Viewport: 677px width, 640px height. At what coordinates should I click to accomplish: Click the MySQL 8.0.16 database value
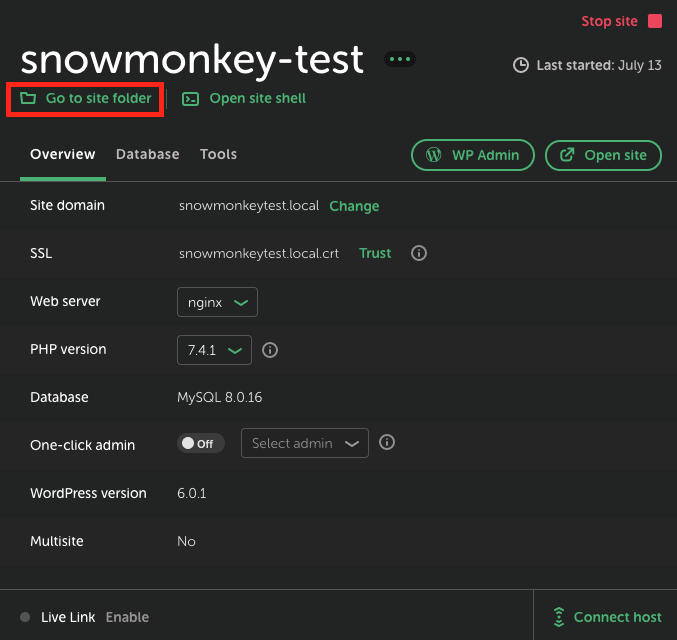tap(219, 397)
